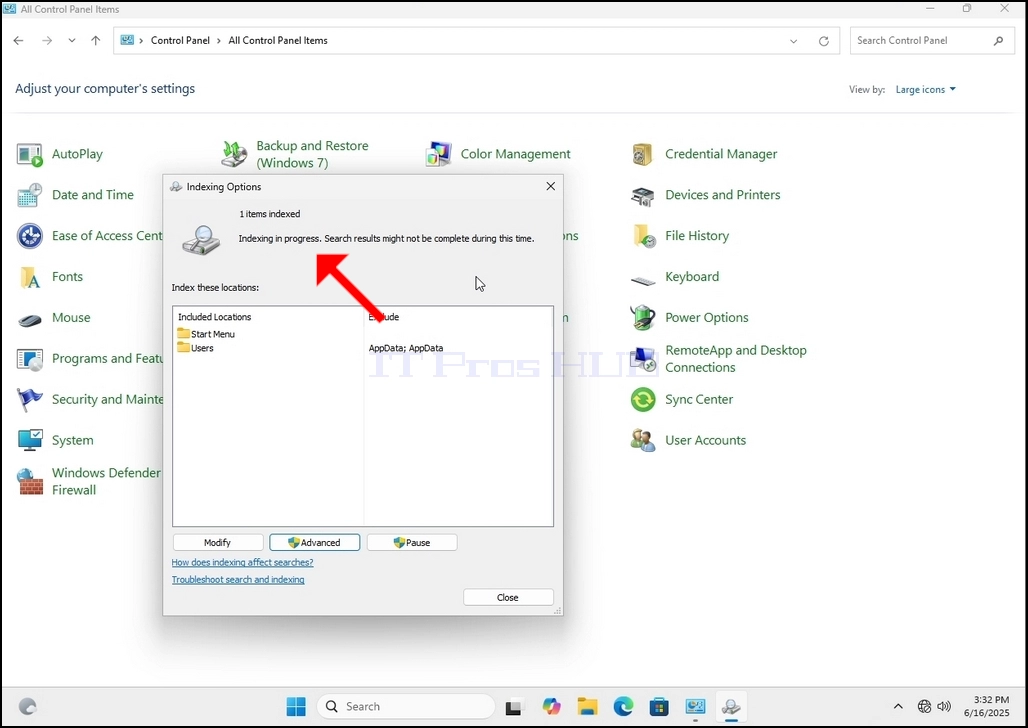Click the Start Menu folder in Included Locations
This screenshot has width=1028, height=728.
206,334
